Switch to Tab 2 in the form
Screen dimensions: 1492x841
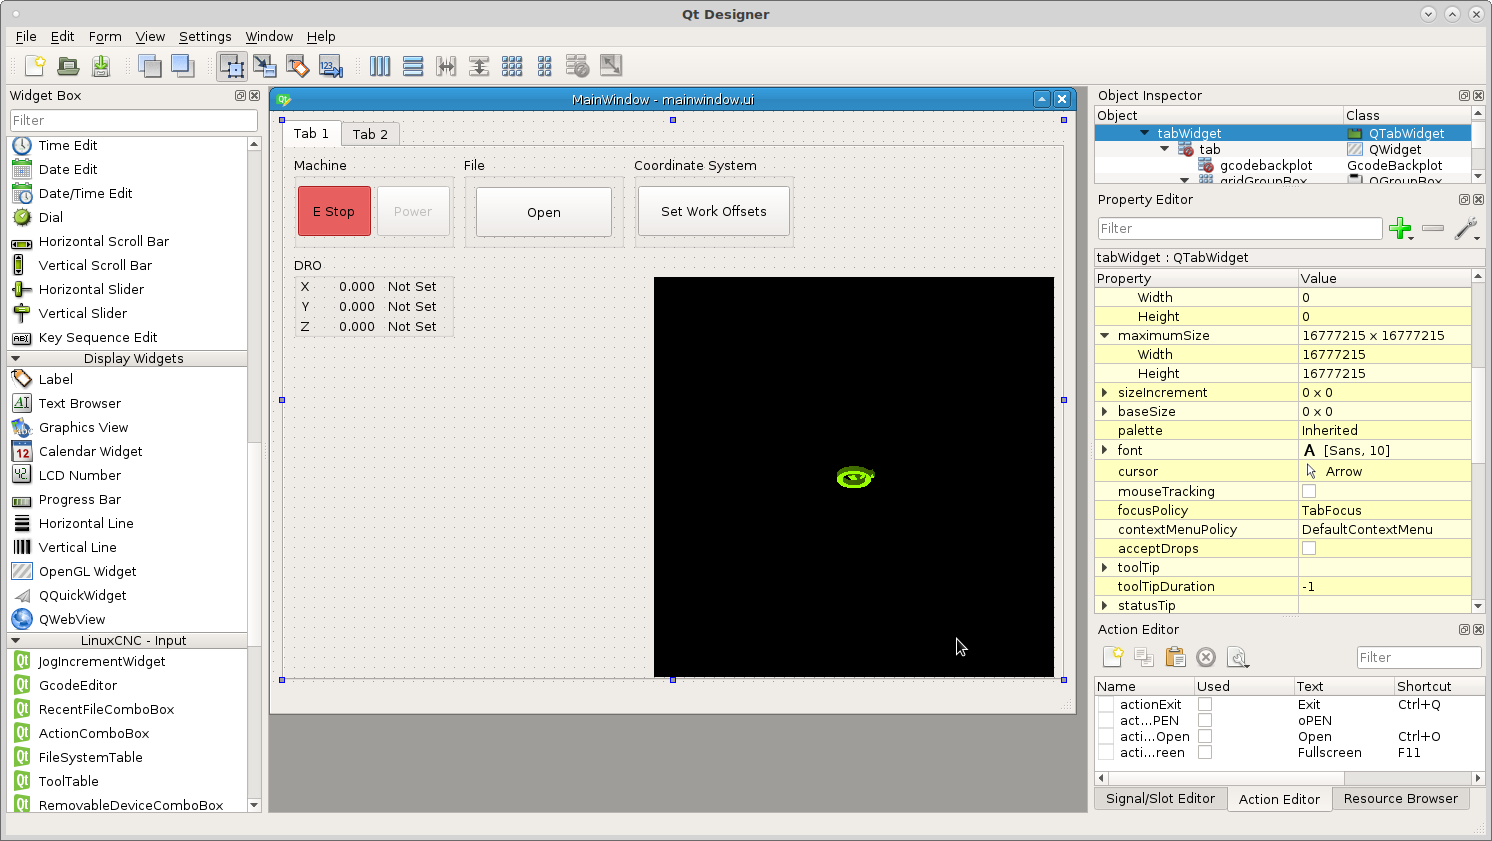tap(370, 134)
